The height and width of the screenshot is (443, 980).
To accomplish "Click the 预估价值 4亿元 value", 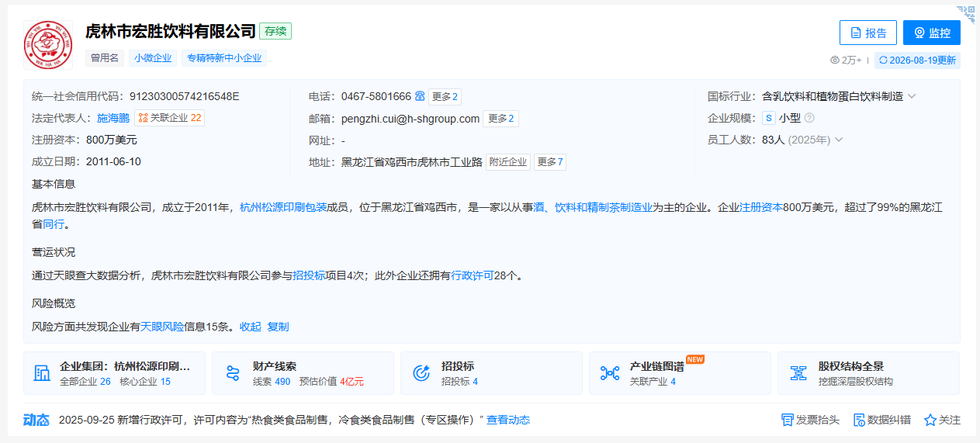I will 332,381.
